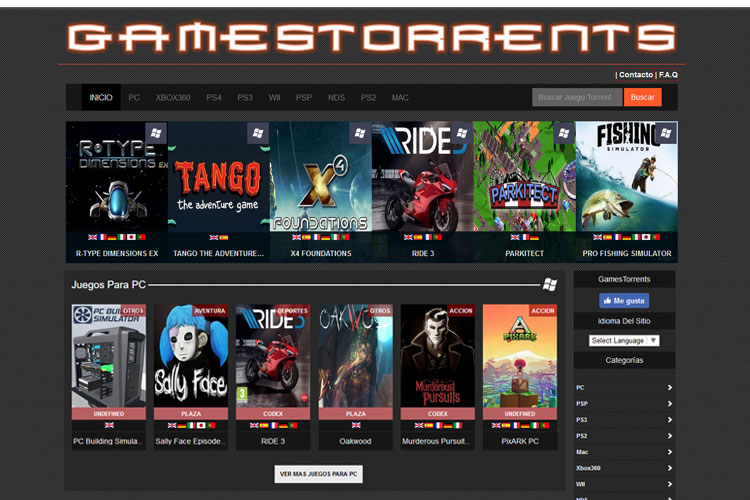Open the PSP navigation tab
The image size is (750, 500).
(x=304, y=98)
